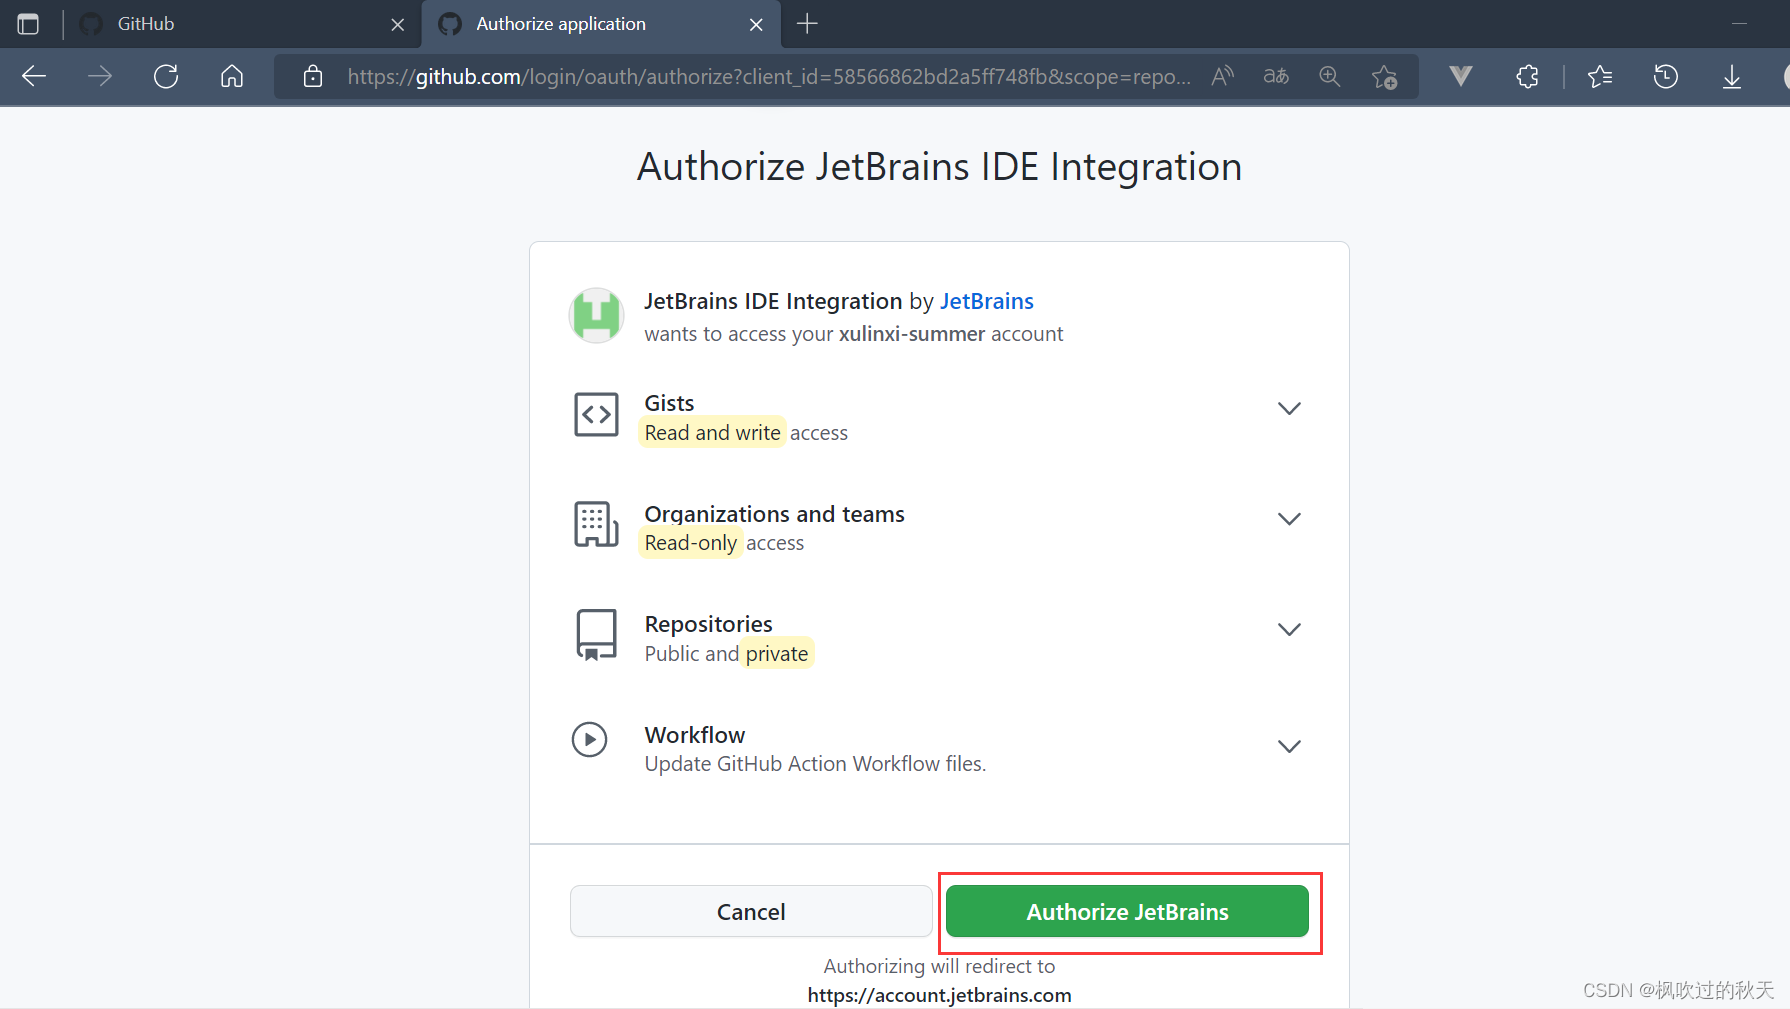This screenshot has height=1009, width=1790.
Task: Click the 'Authorize JetBrains IDE Integration' heading
Action: pos(939,167)
